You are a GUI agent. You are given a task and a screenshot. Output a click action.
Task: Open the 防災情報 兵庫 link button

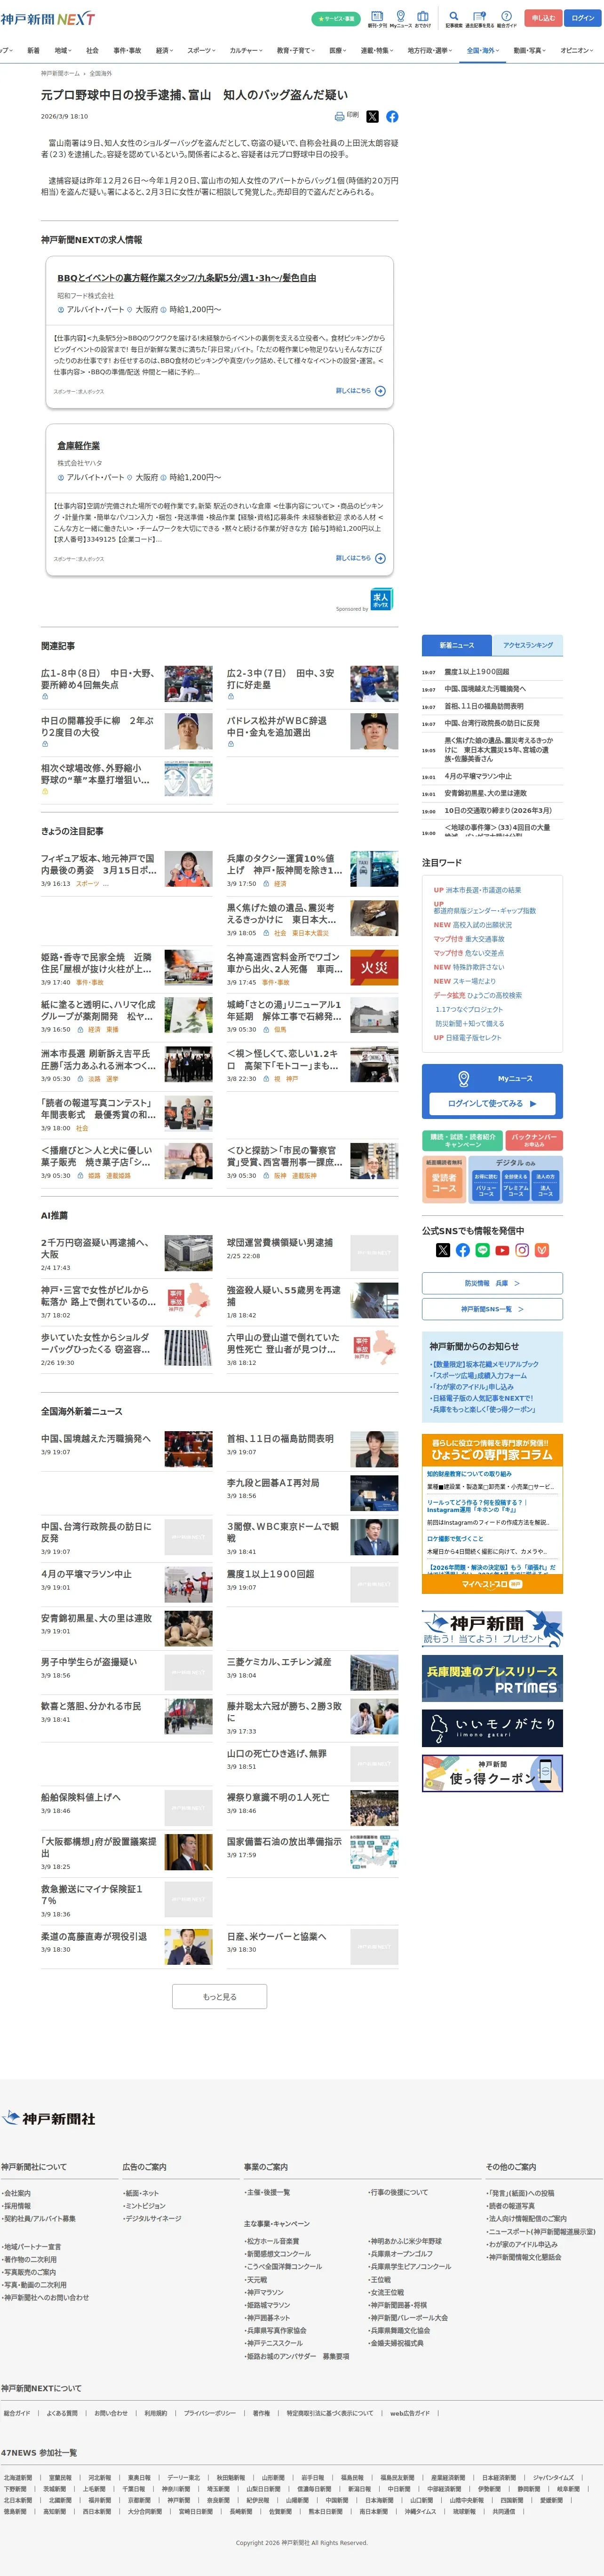(x=492, y=1283)
